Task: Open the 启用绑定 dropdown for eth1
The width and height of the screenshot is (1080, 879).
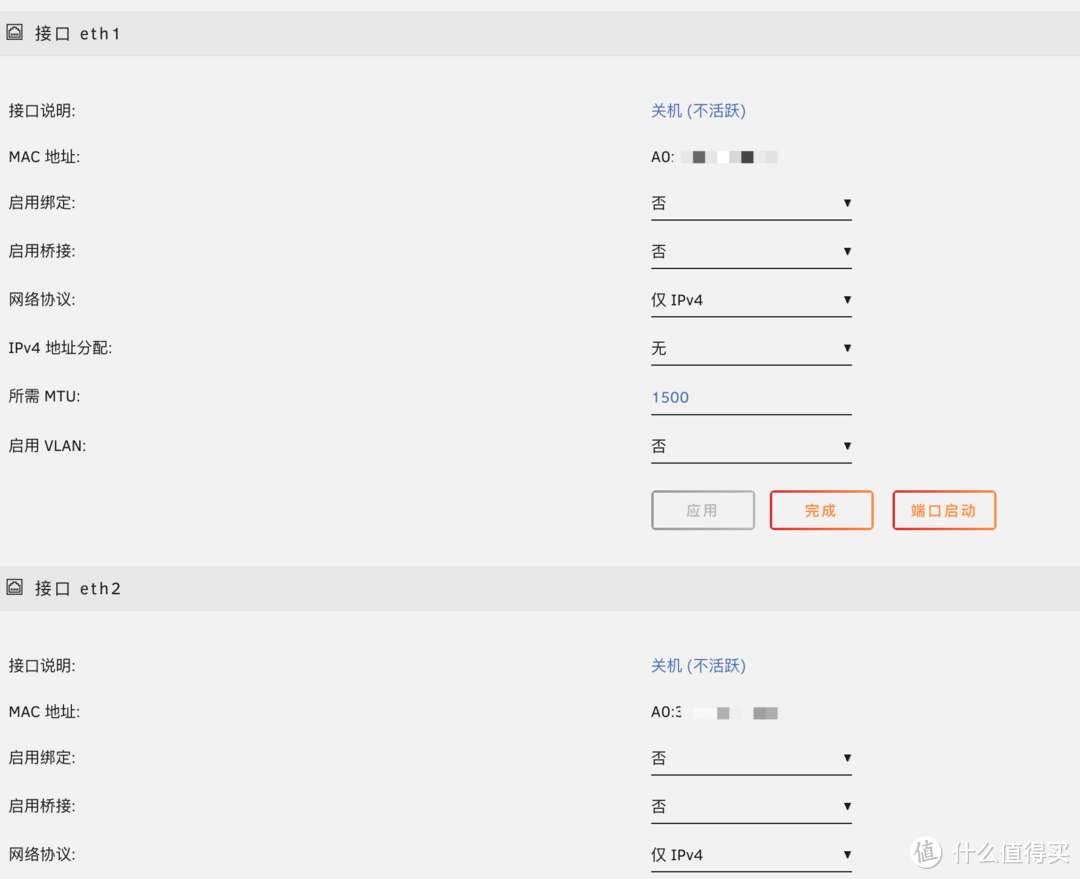Action: pyautogui.click(x=751, y=202)
